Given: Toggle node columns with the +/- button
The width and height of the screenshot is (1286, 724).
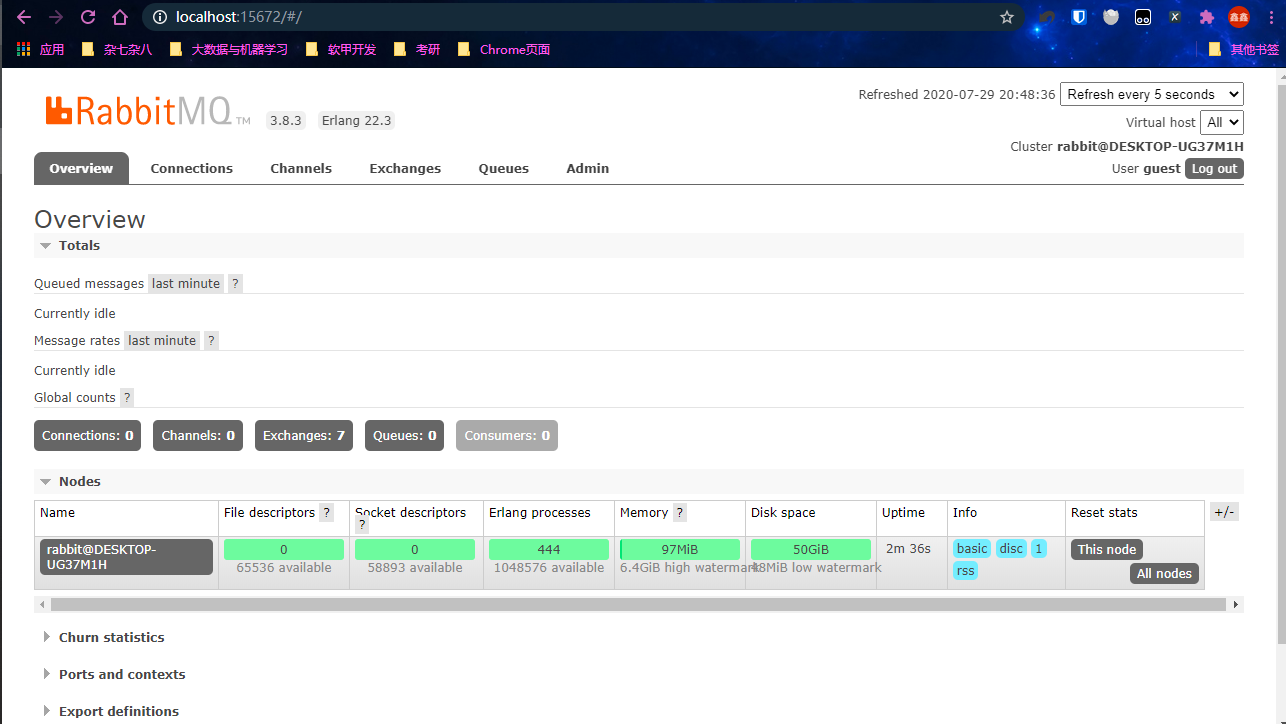Looking at the screenshot, I should 1224,512.
